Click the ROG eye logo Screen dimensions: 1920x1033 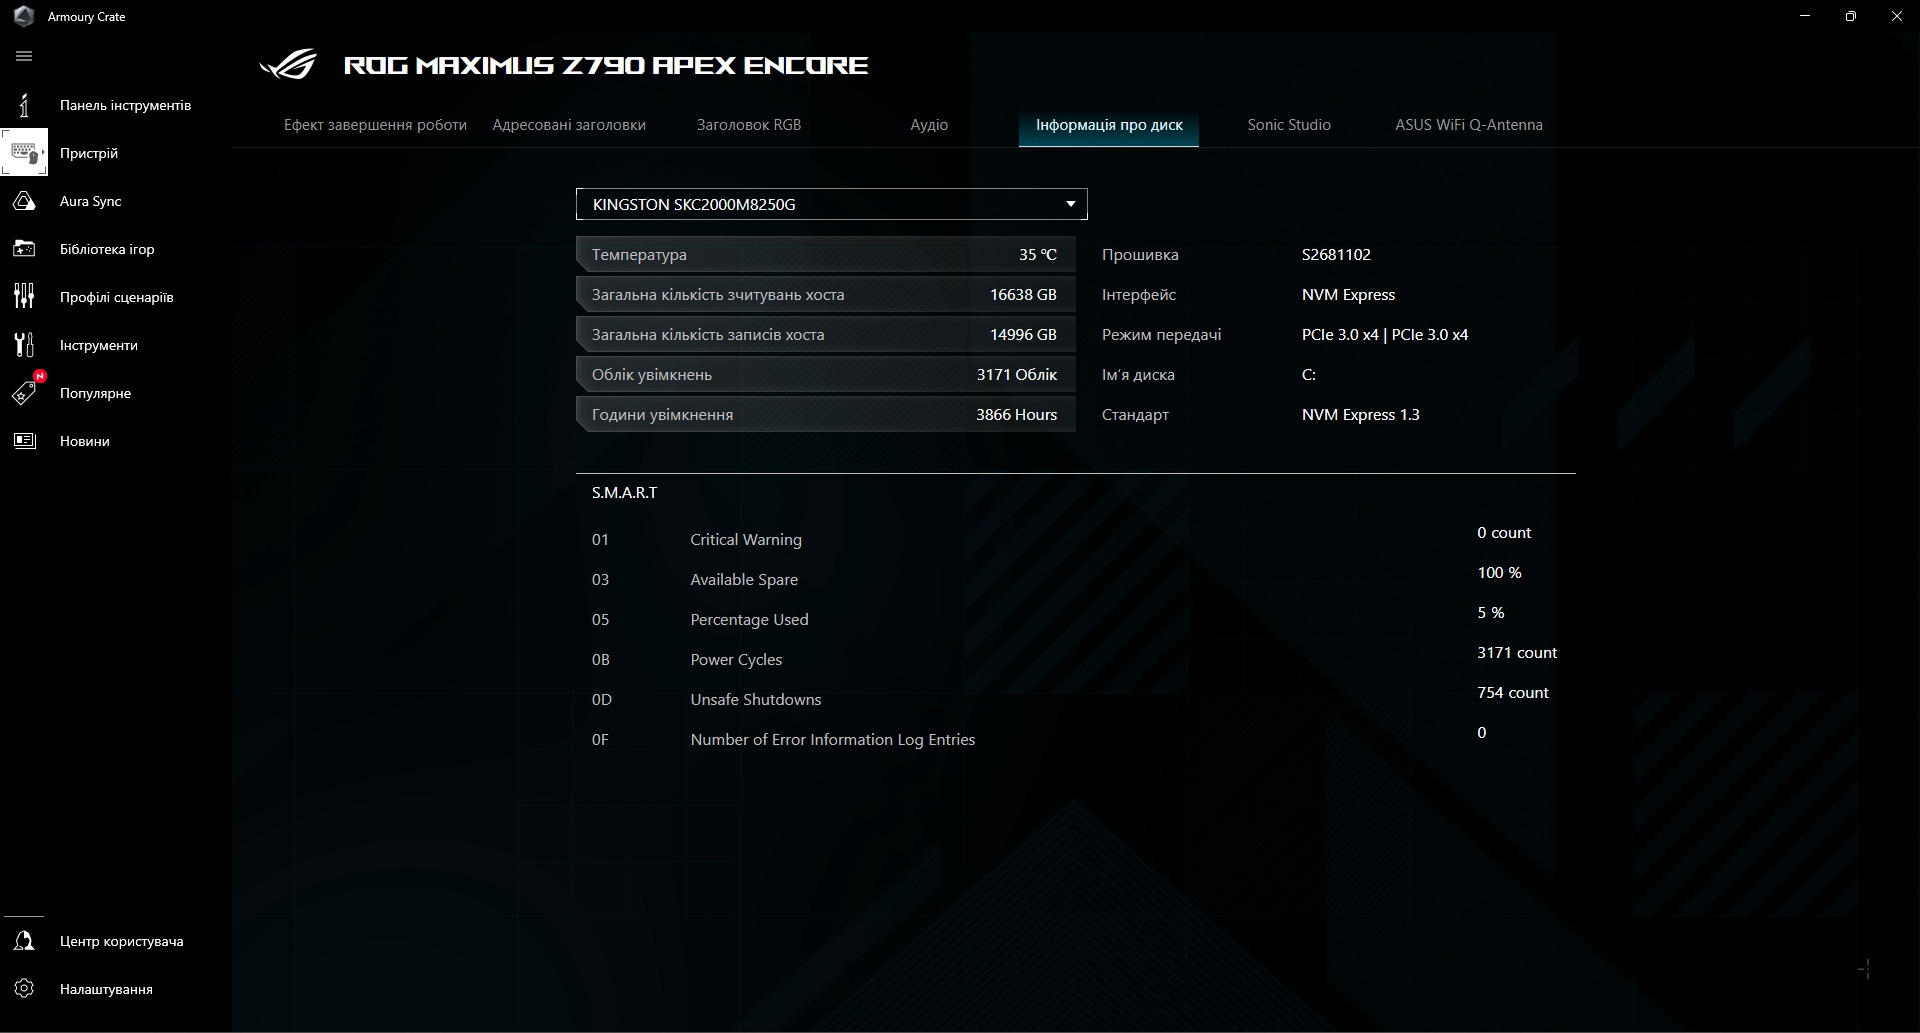coord(287,63)
